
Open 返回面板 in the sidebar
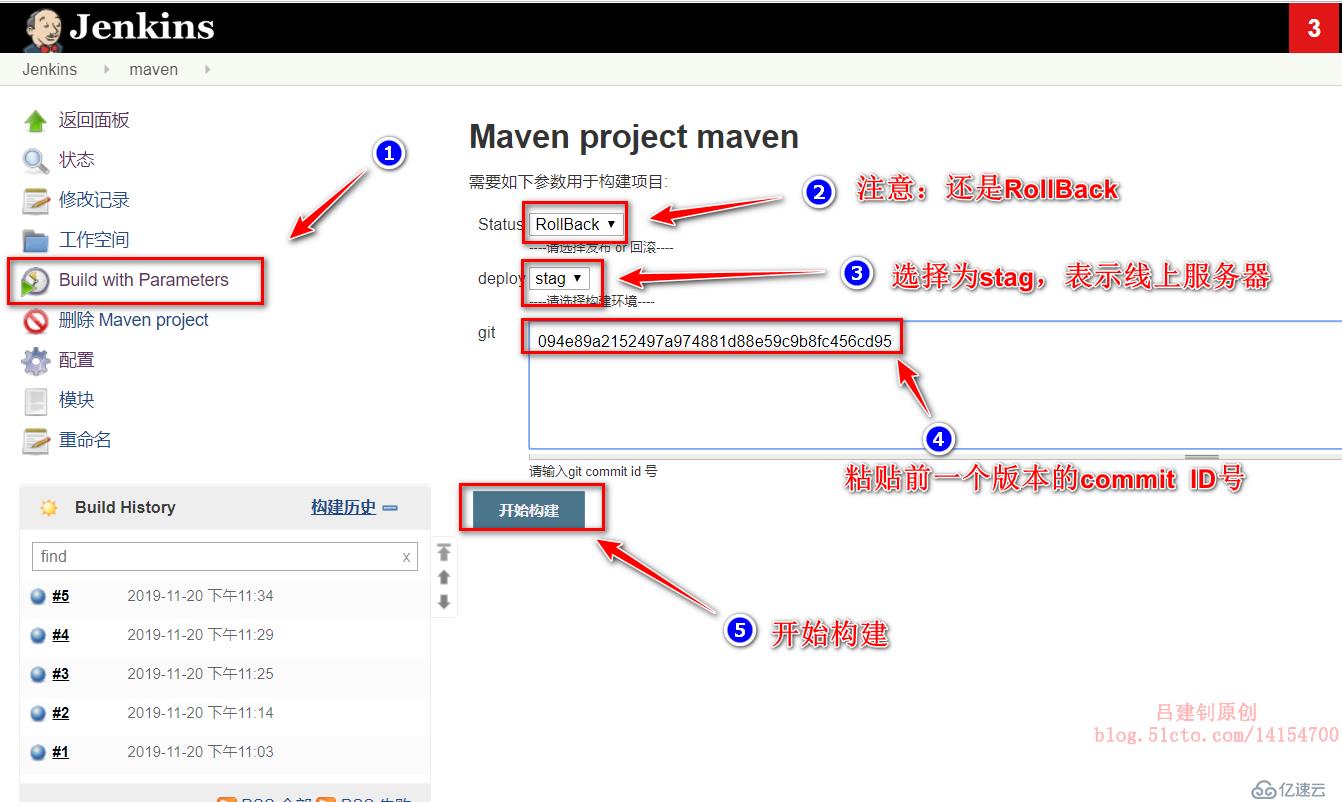pos(94,120)
